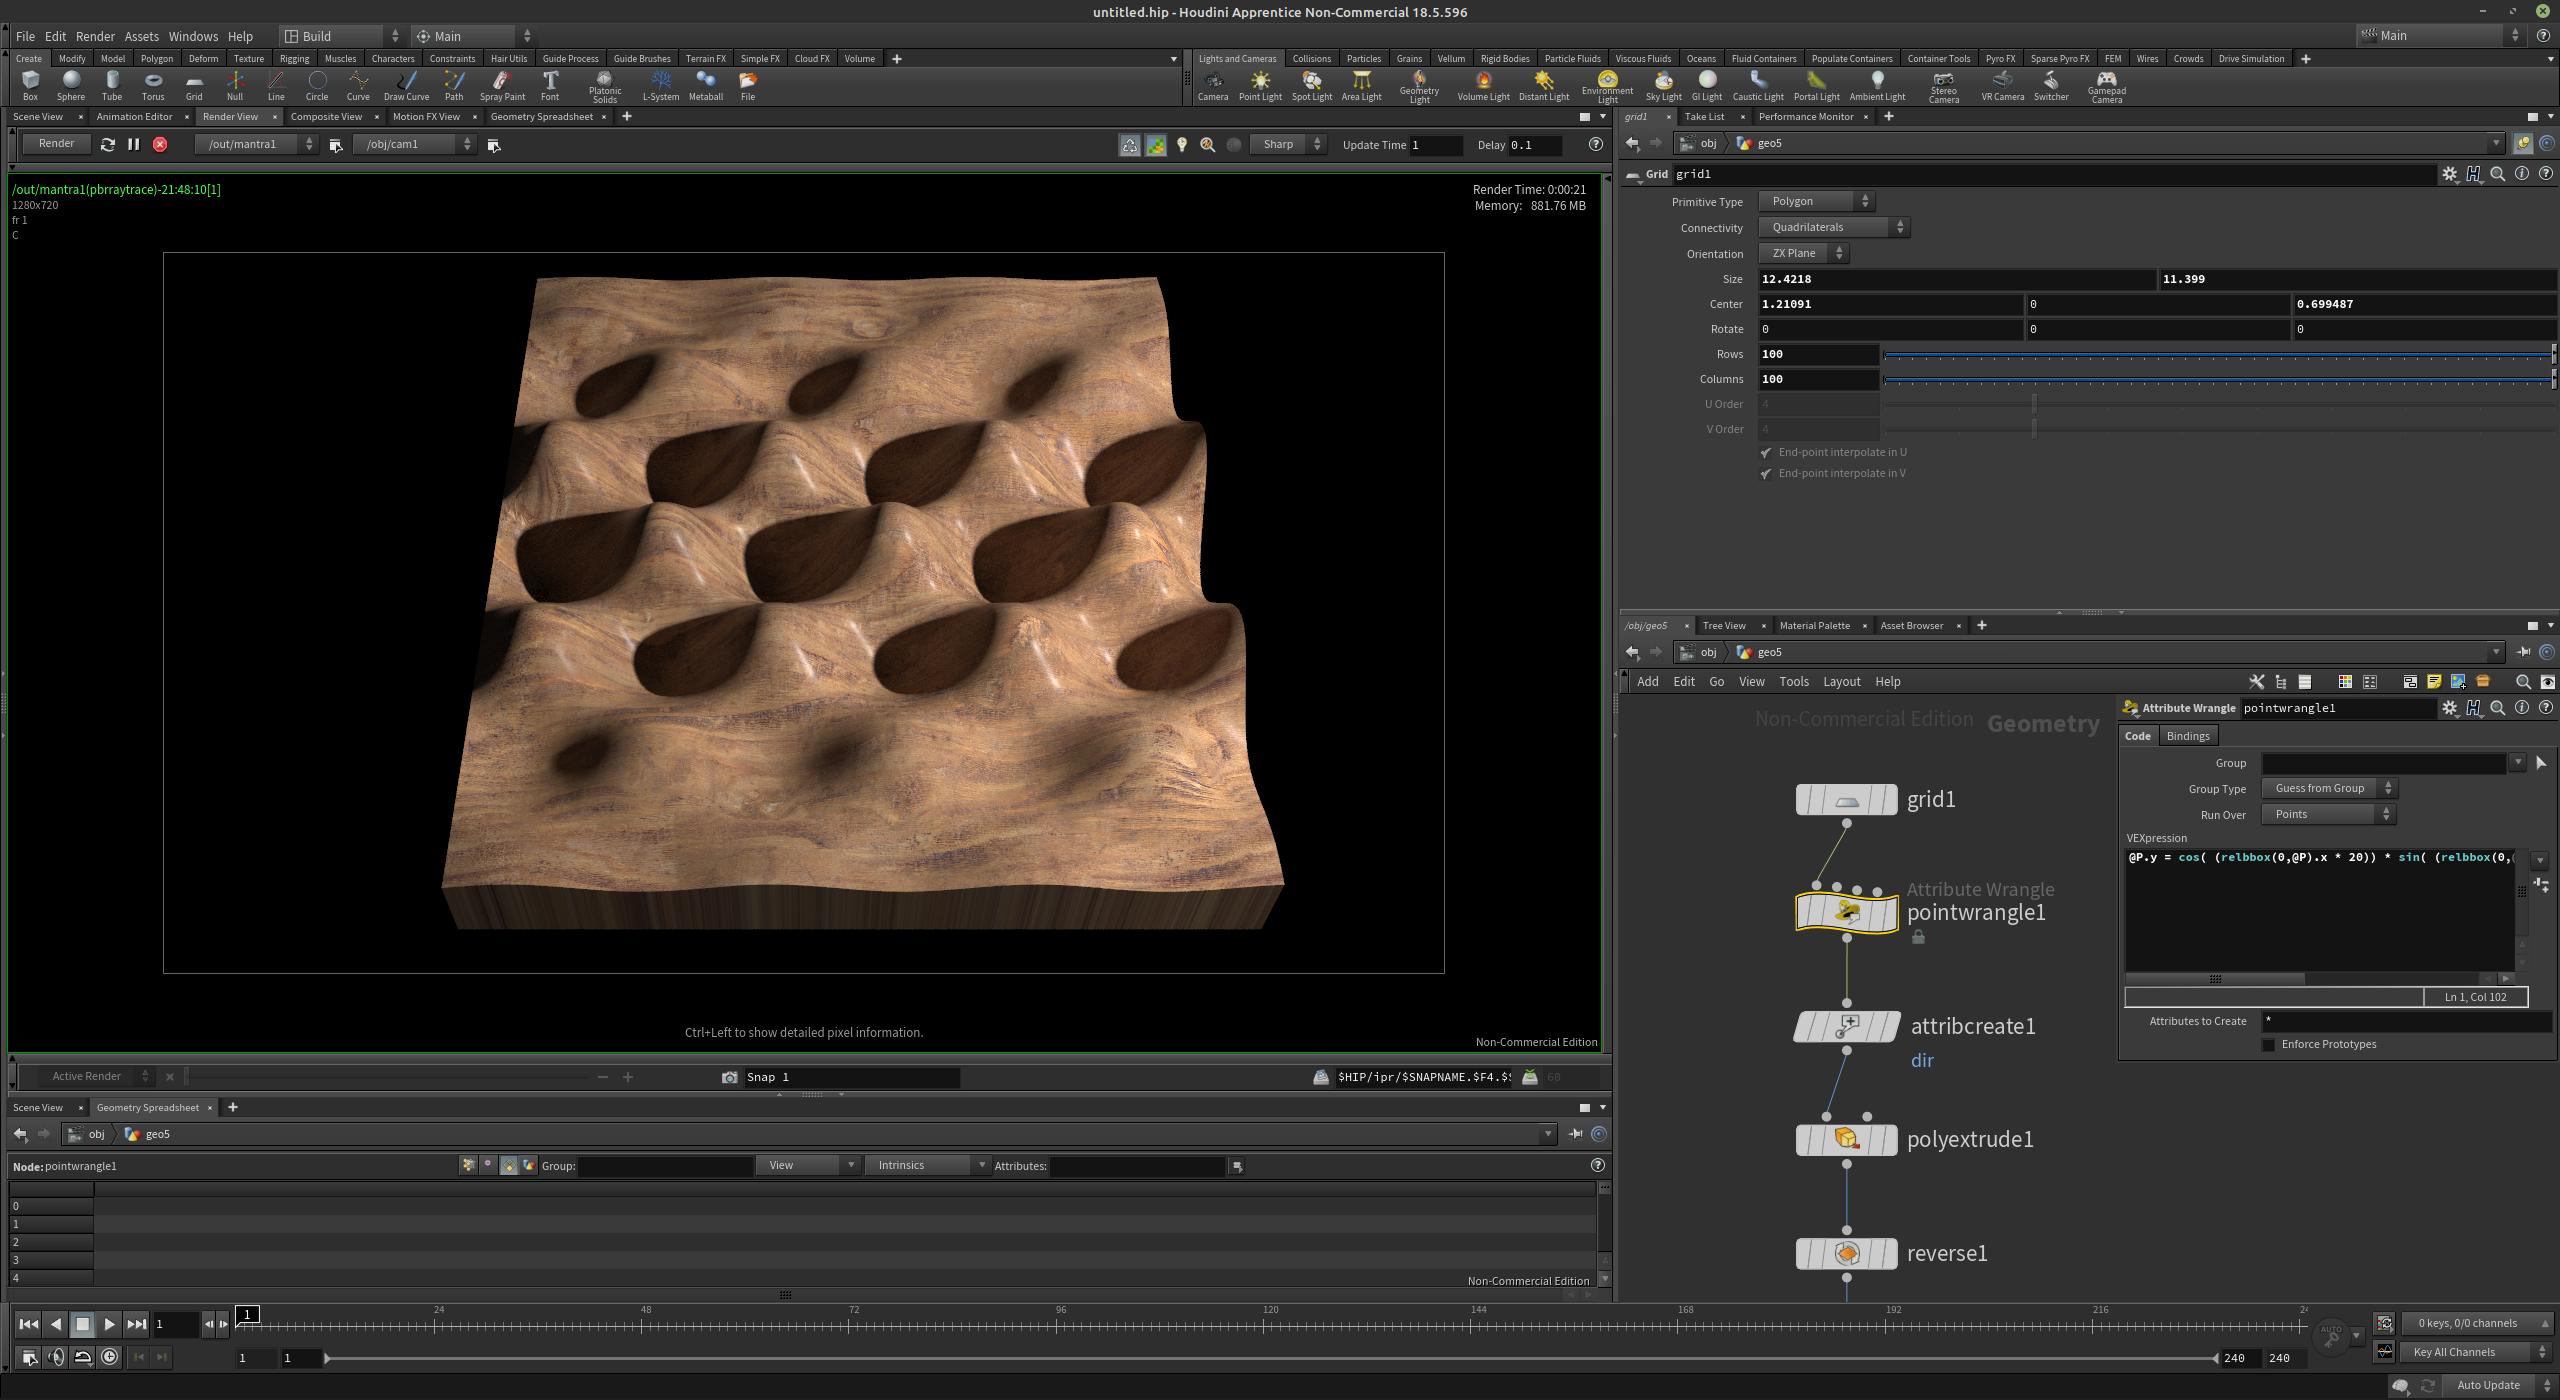
Task: Click the Code tab in VEXpression panel
Action: click(2139, 734)
